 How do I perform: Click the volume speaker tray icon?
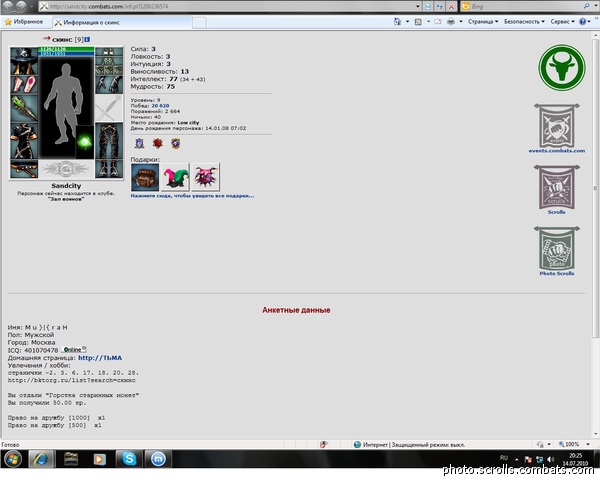(x=550, y=459)
